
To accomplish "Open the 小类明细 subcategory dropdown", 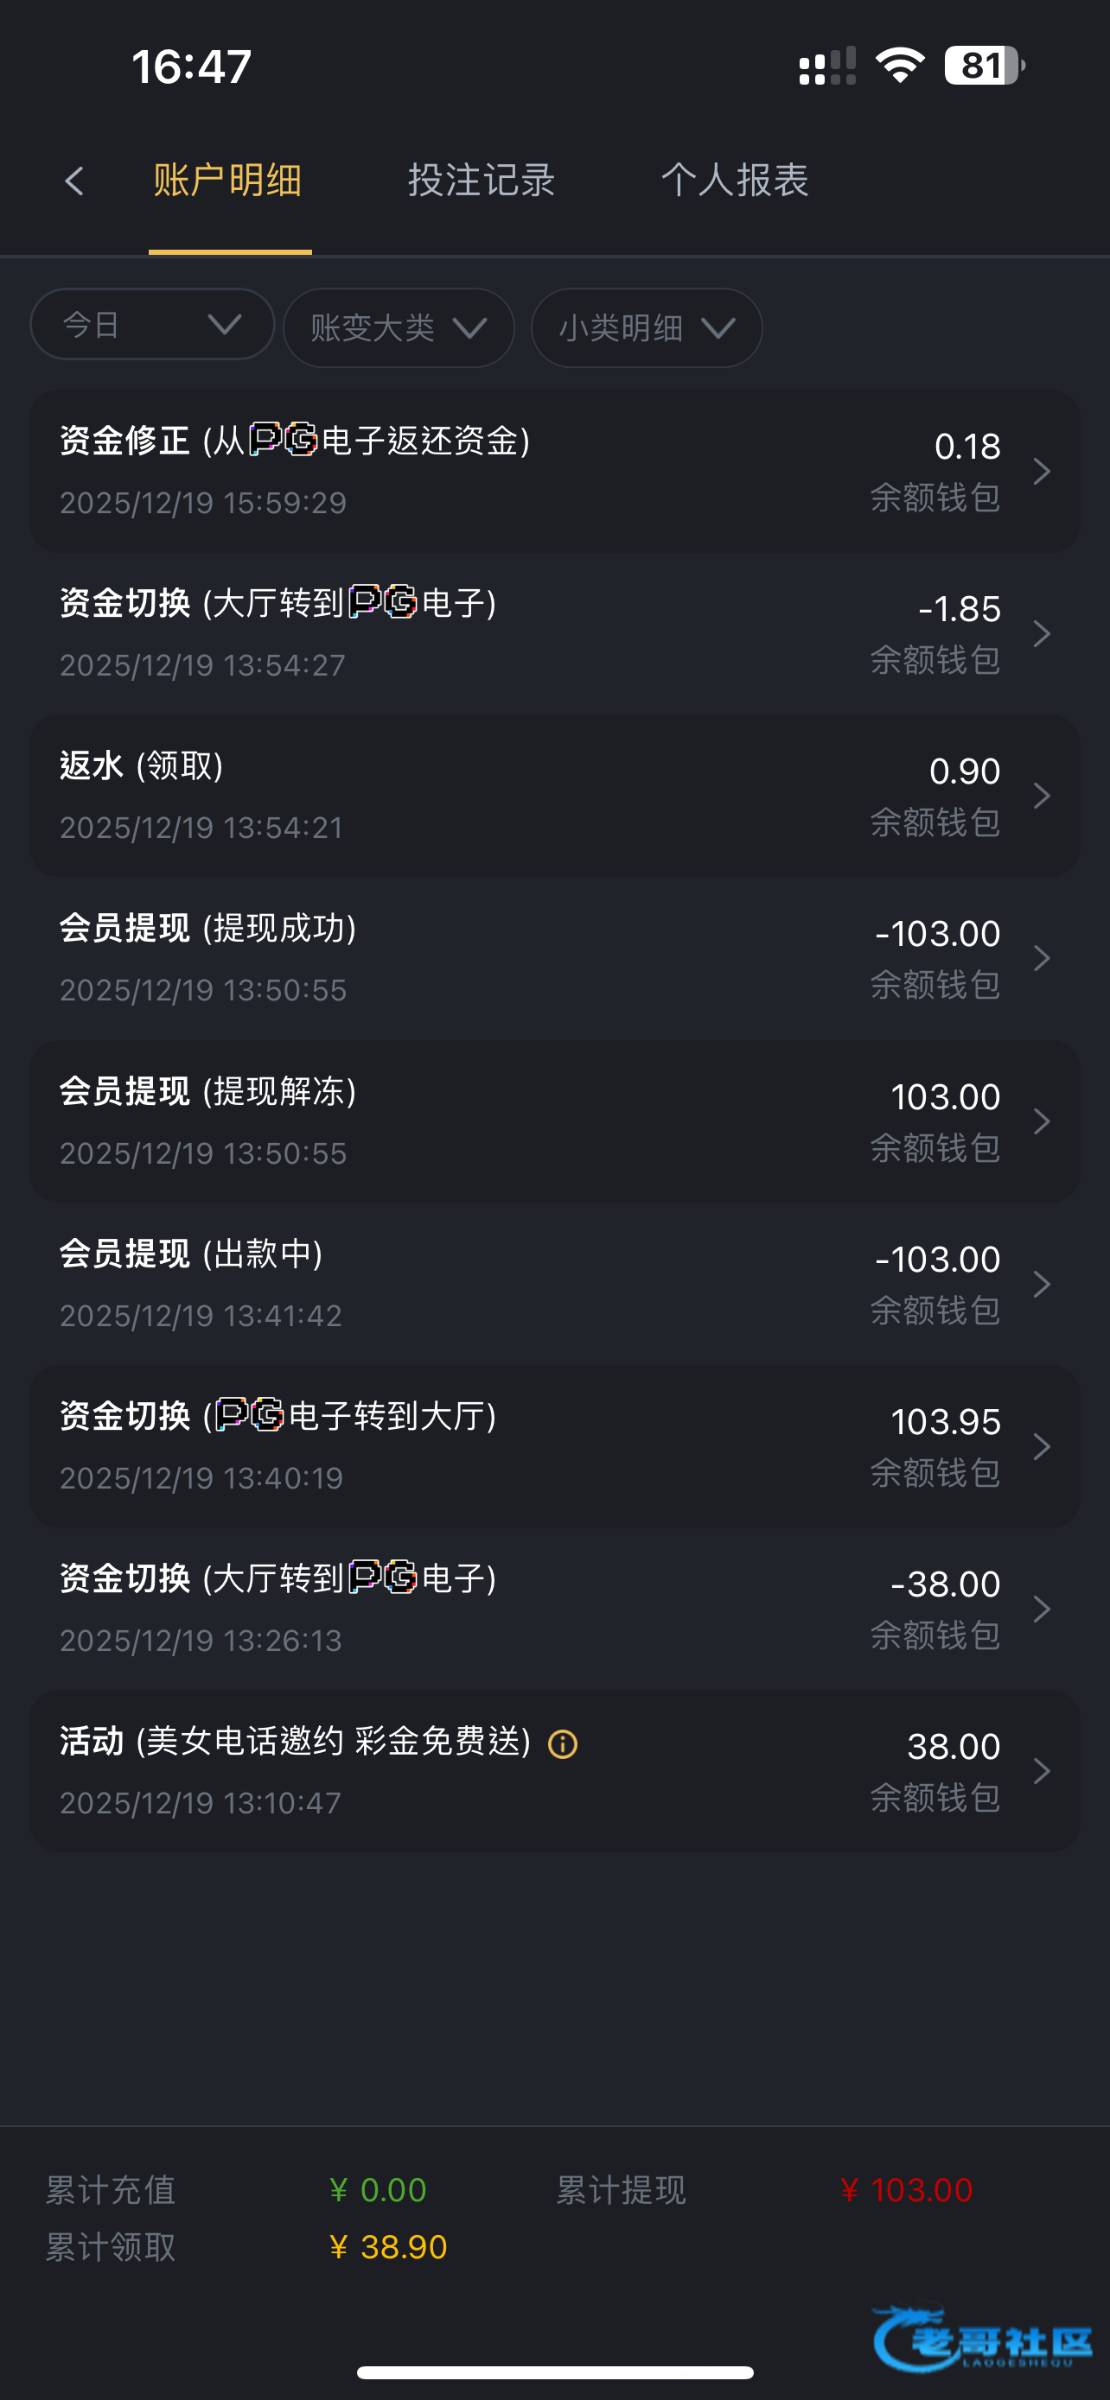I will (646, 328).
